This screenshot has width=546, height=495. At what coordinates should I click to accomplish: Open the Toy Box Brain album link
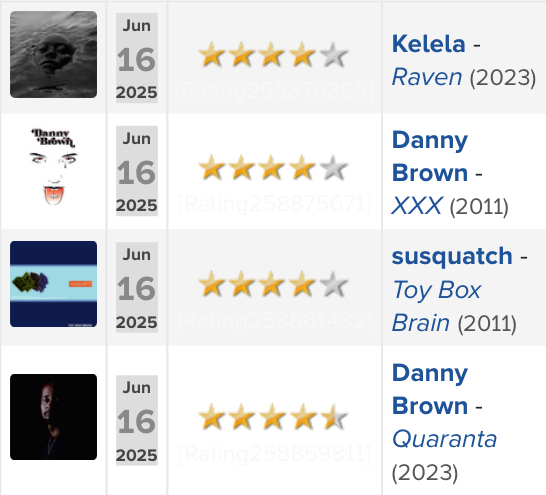(x=436, y=306)
